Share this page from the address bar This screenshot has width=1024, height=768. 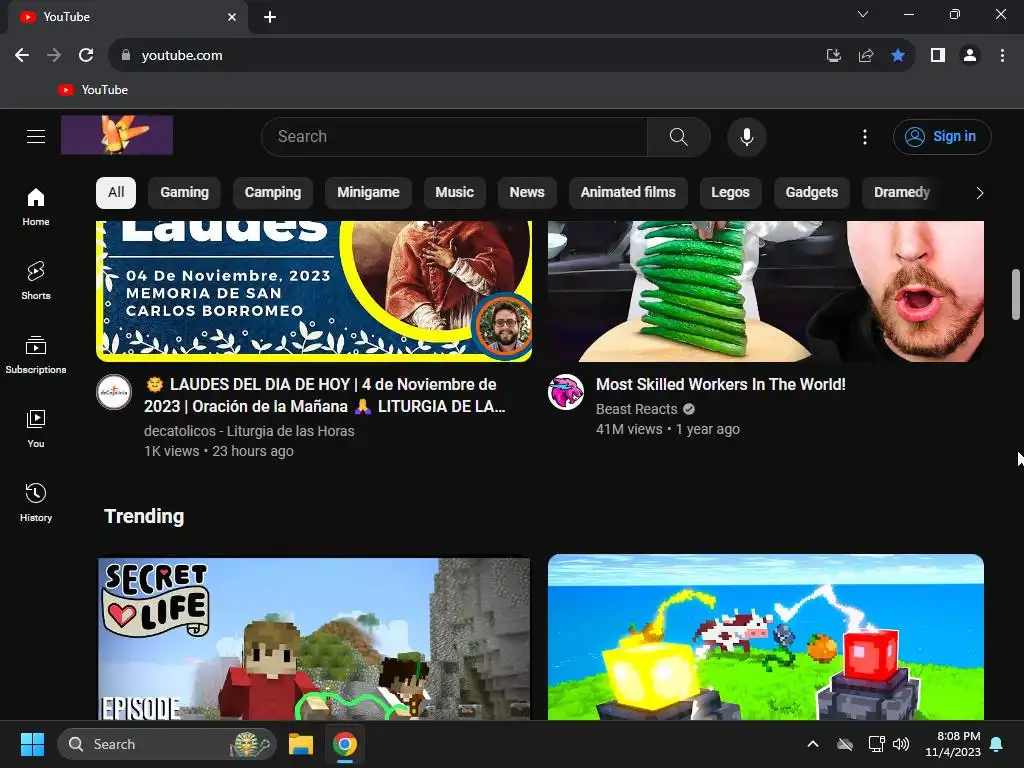[866, 56]
